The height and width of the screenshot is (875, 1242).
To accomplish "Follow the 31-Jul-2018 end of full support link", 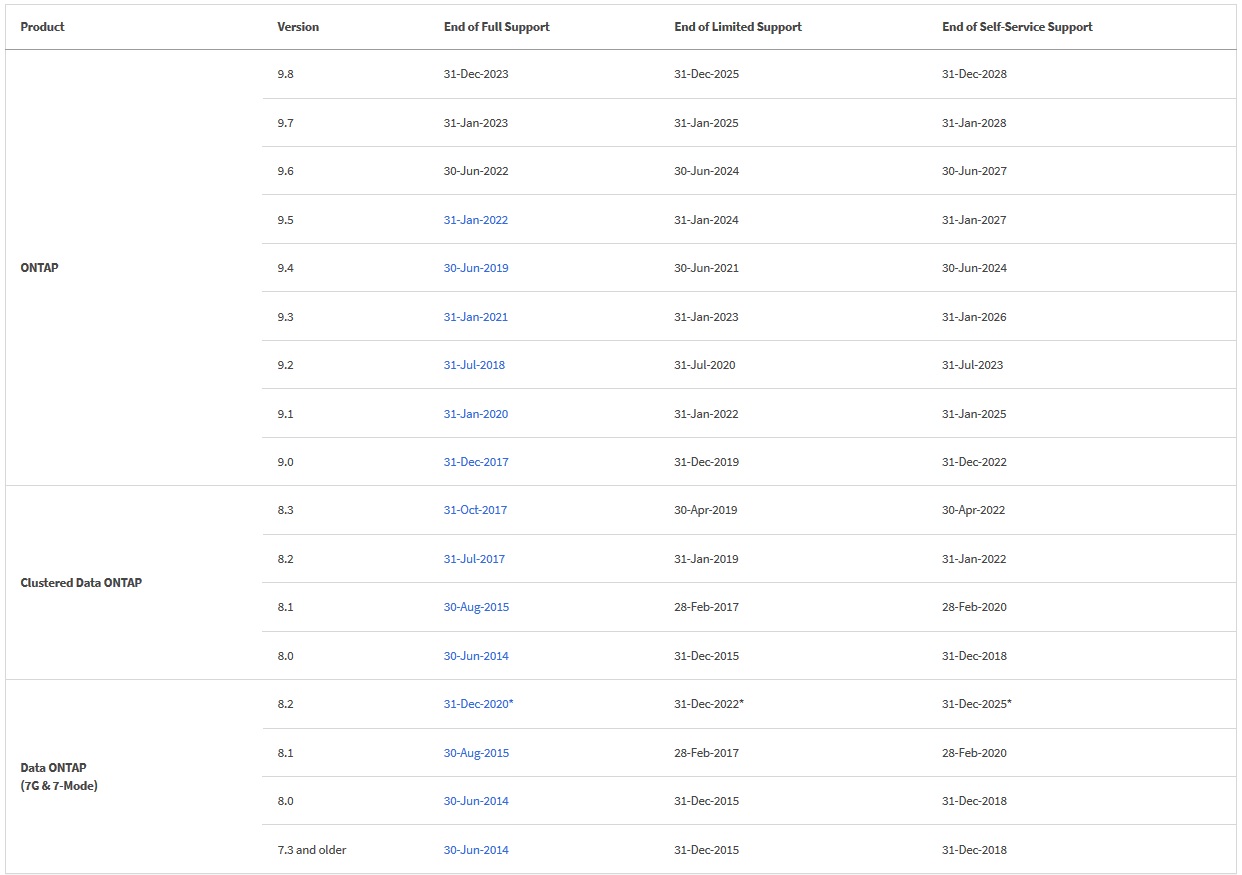I will (x=474, y=365).
